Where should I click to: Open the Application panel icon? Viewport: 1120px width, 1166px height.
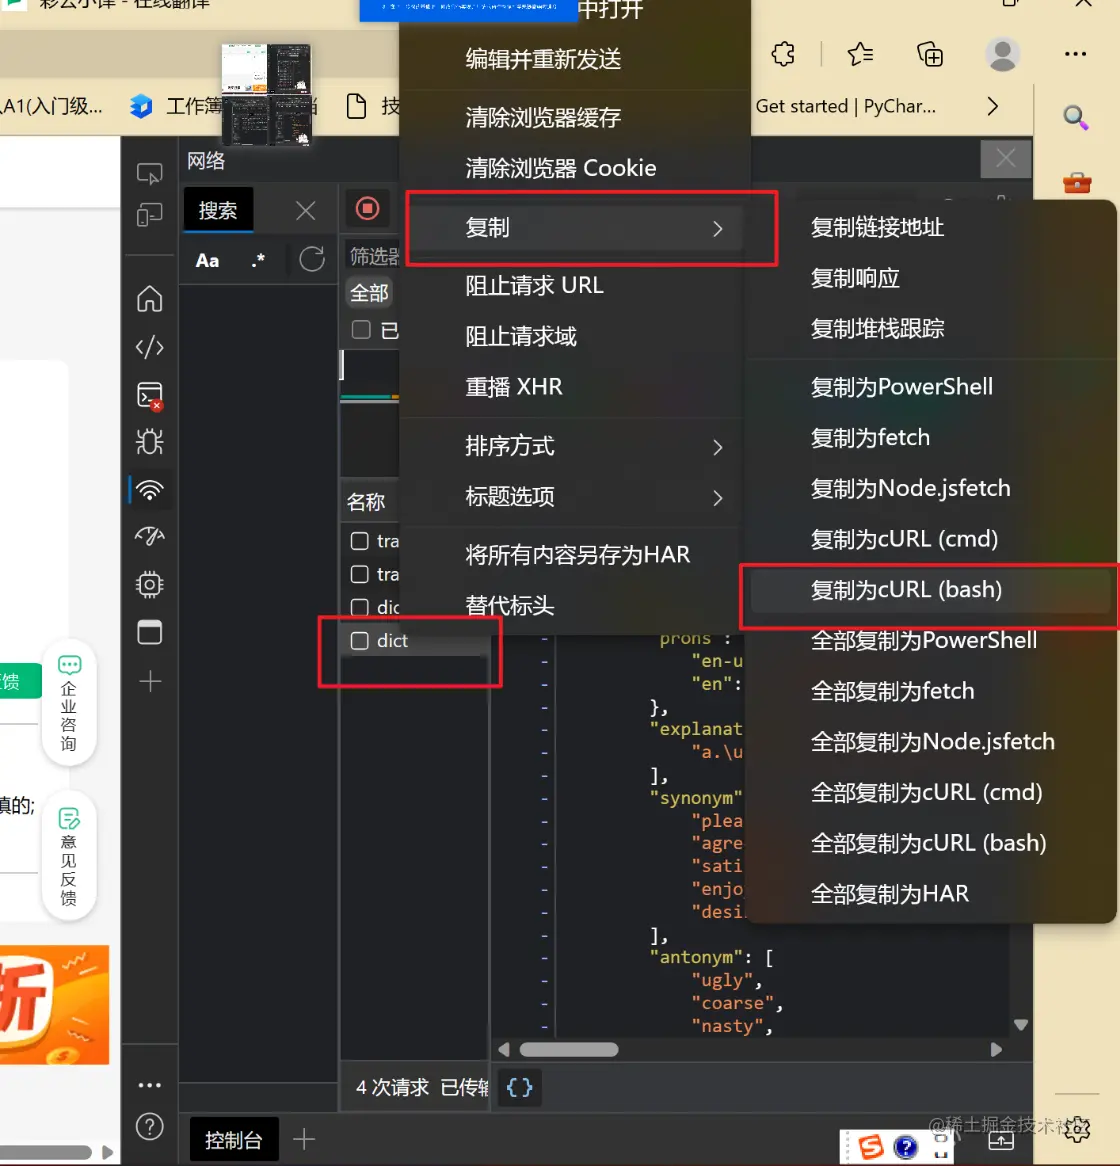click(149, 632)
